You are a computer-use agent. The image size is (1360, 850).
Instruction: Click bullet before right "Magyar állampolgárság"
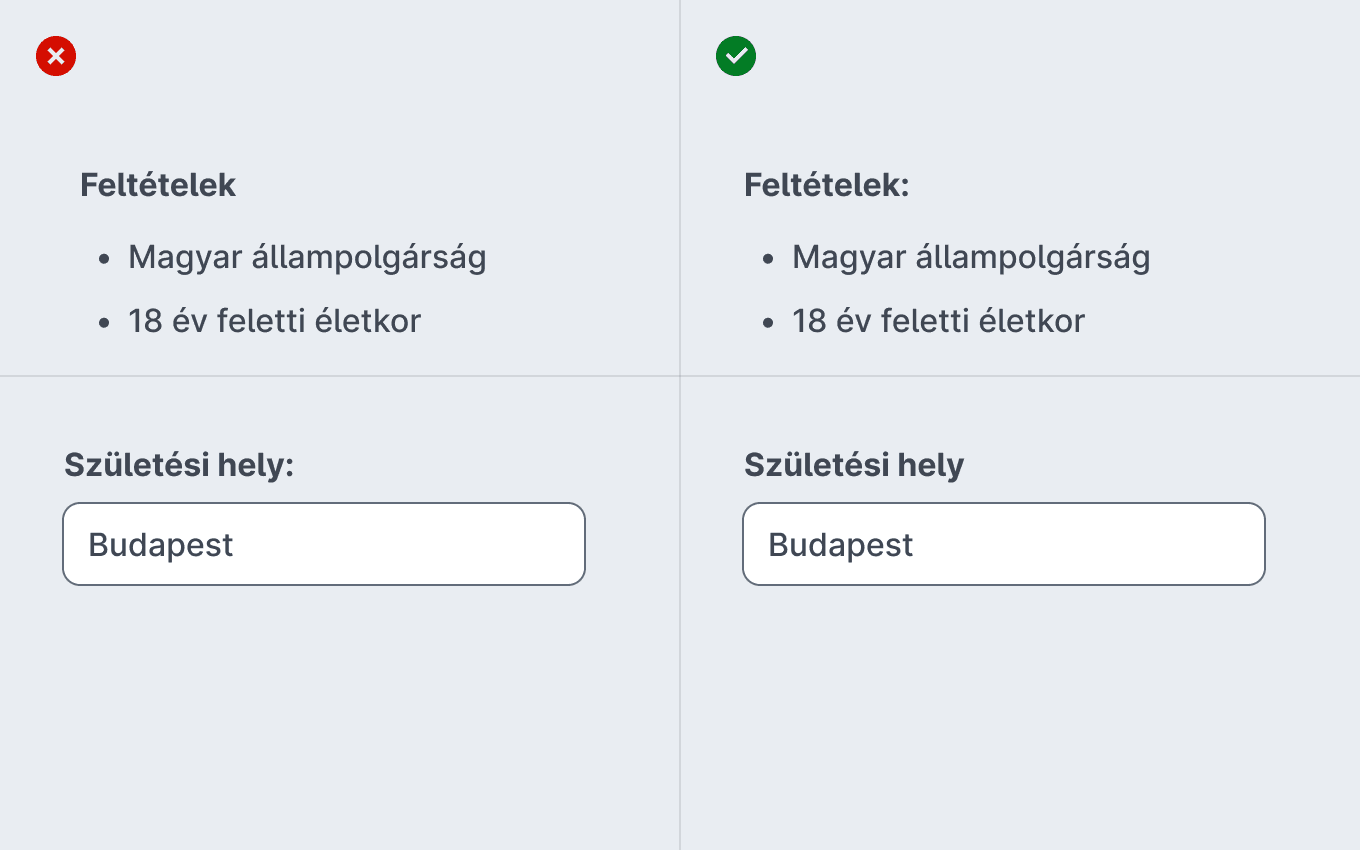pyautogui.click(x=768, y=259)
